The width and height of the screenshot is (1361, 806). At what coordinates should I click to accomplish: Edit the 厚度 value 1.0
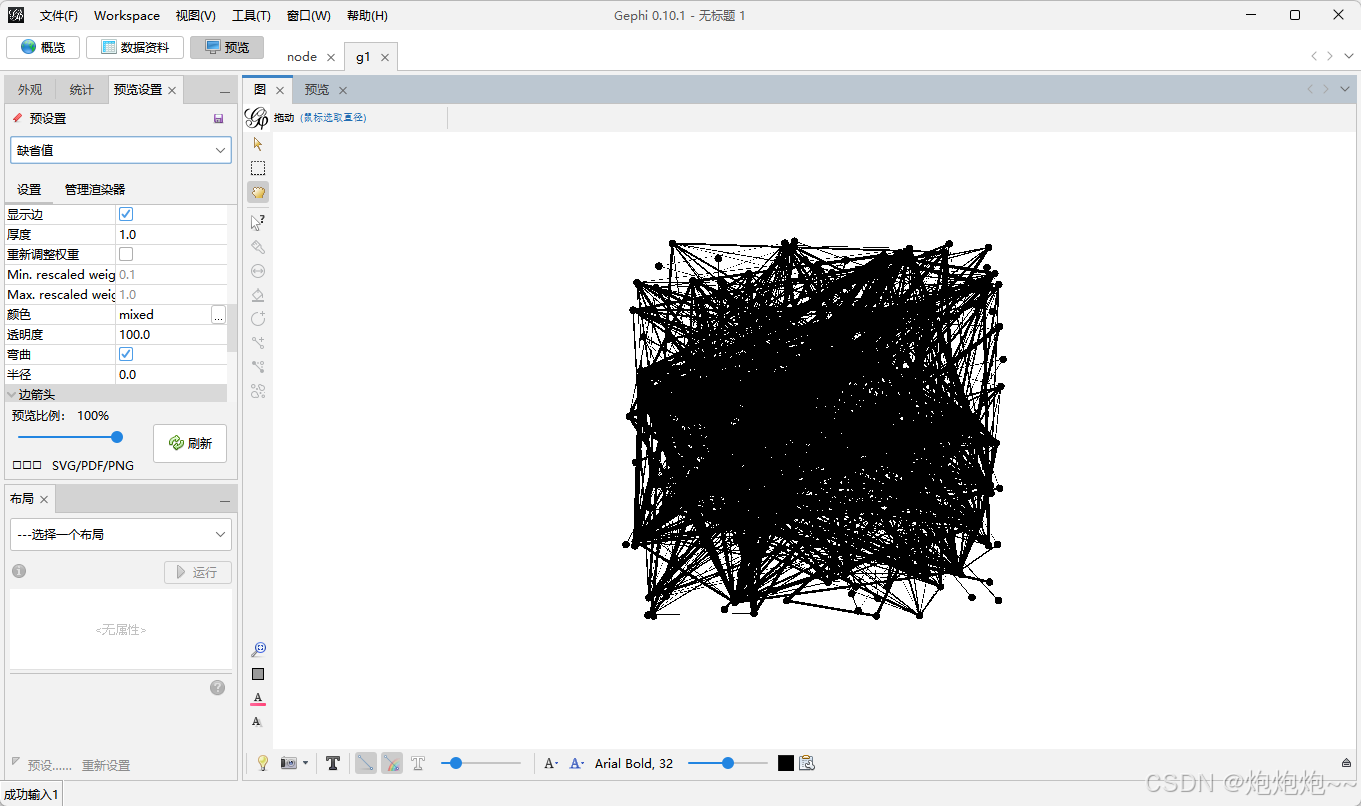click(x=171, y=234)
